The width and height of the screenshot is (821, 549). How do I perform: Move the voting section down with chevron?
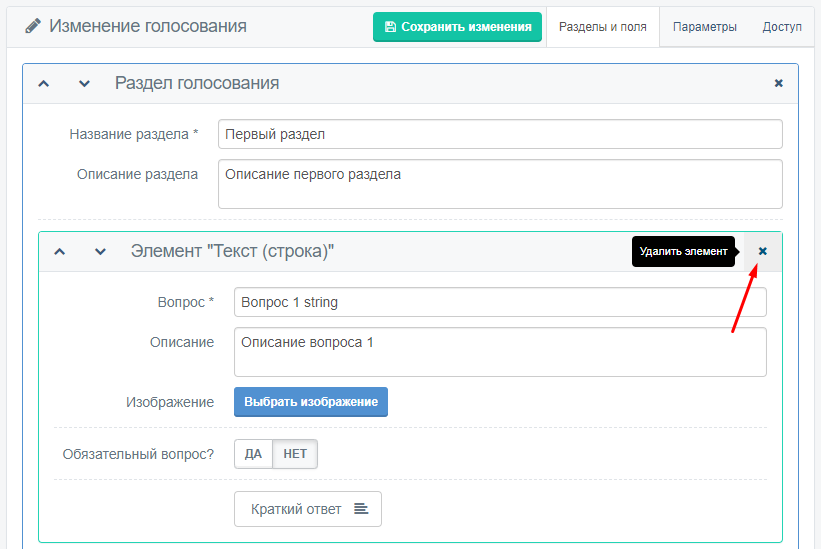pos(84,83)
